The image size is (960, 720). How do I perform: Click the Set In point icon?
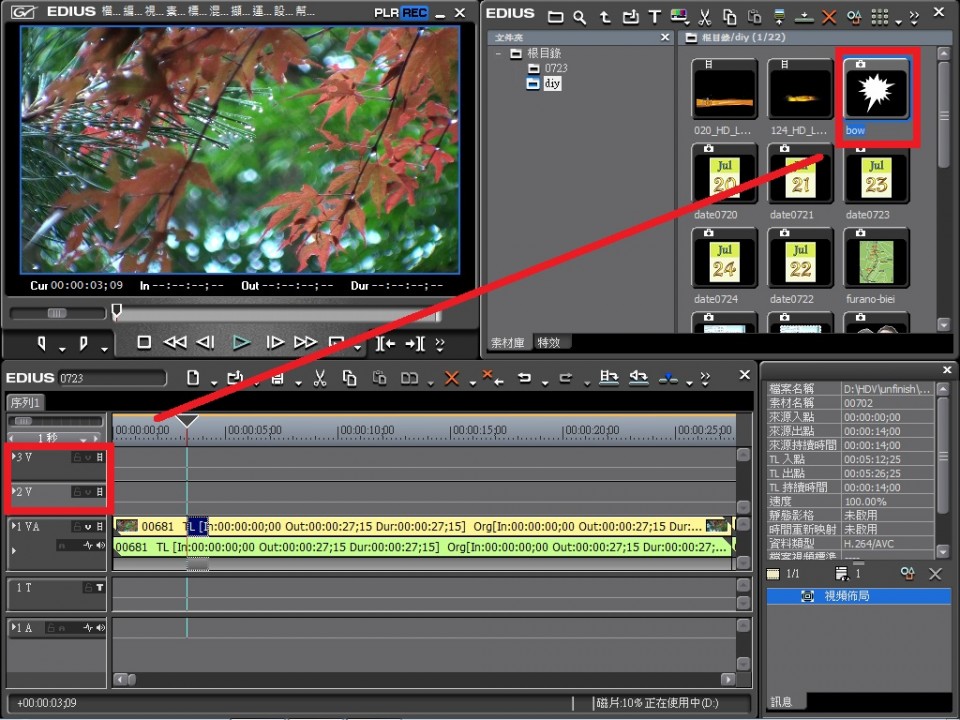click(x=43, y=343)
